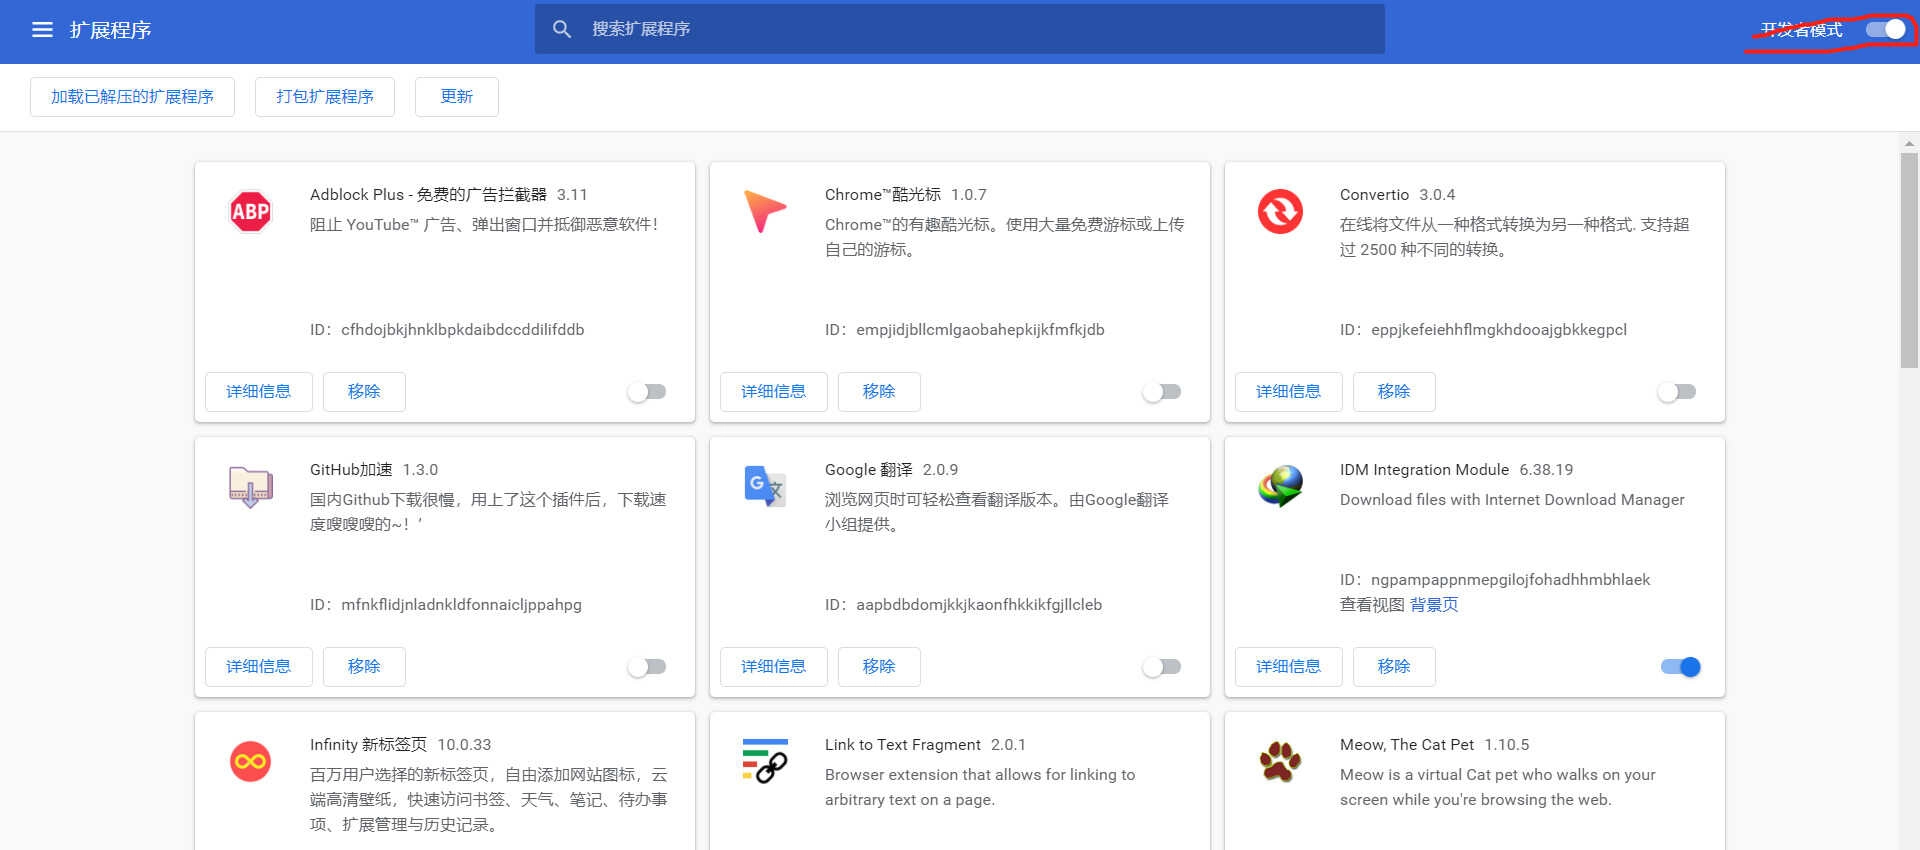
Task: Click the Meow Cat Pet paw icon
Action: (1280, 761)
